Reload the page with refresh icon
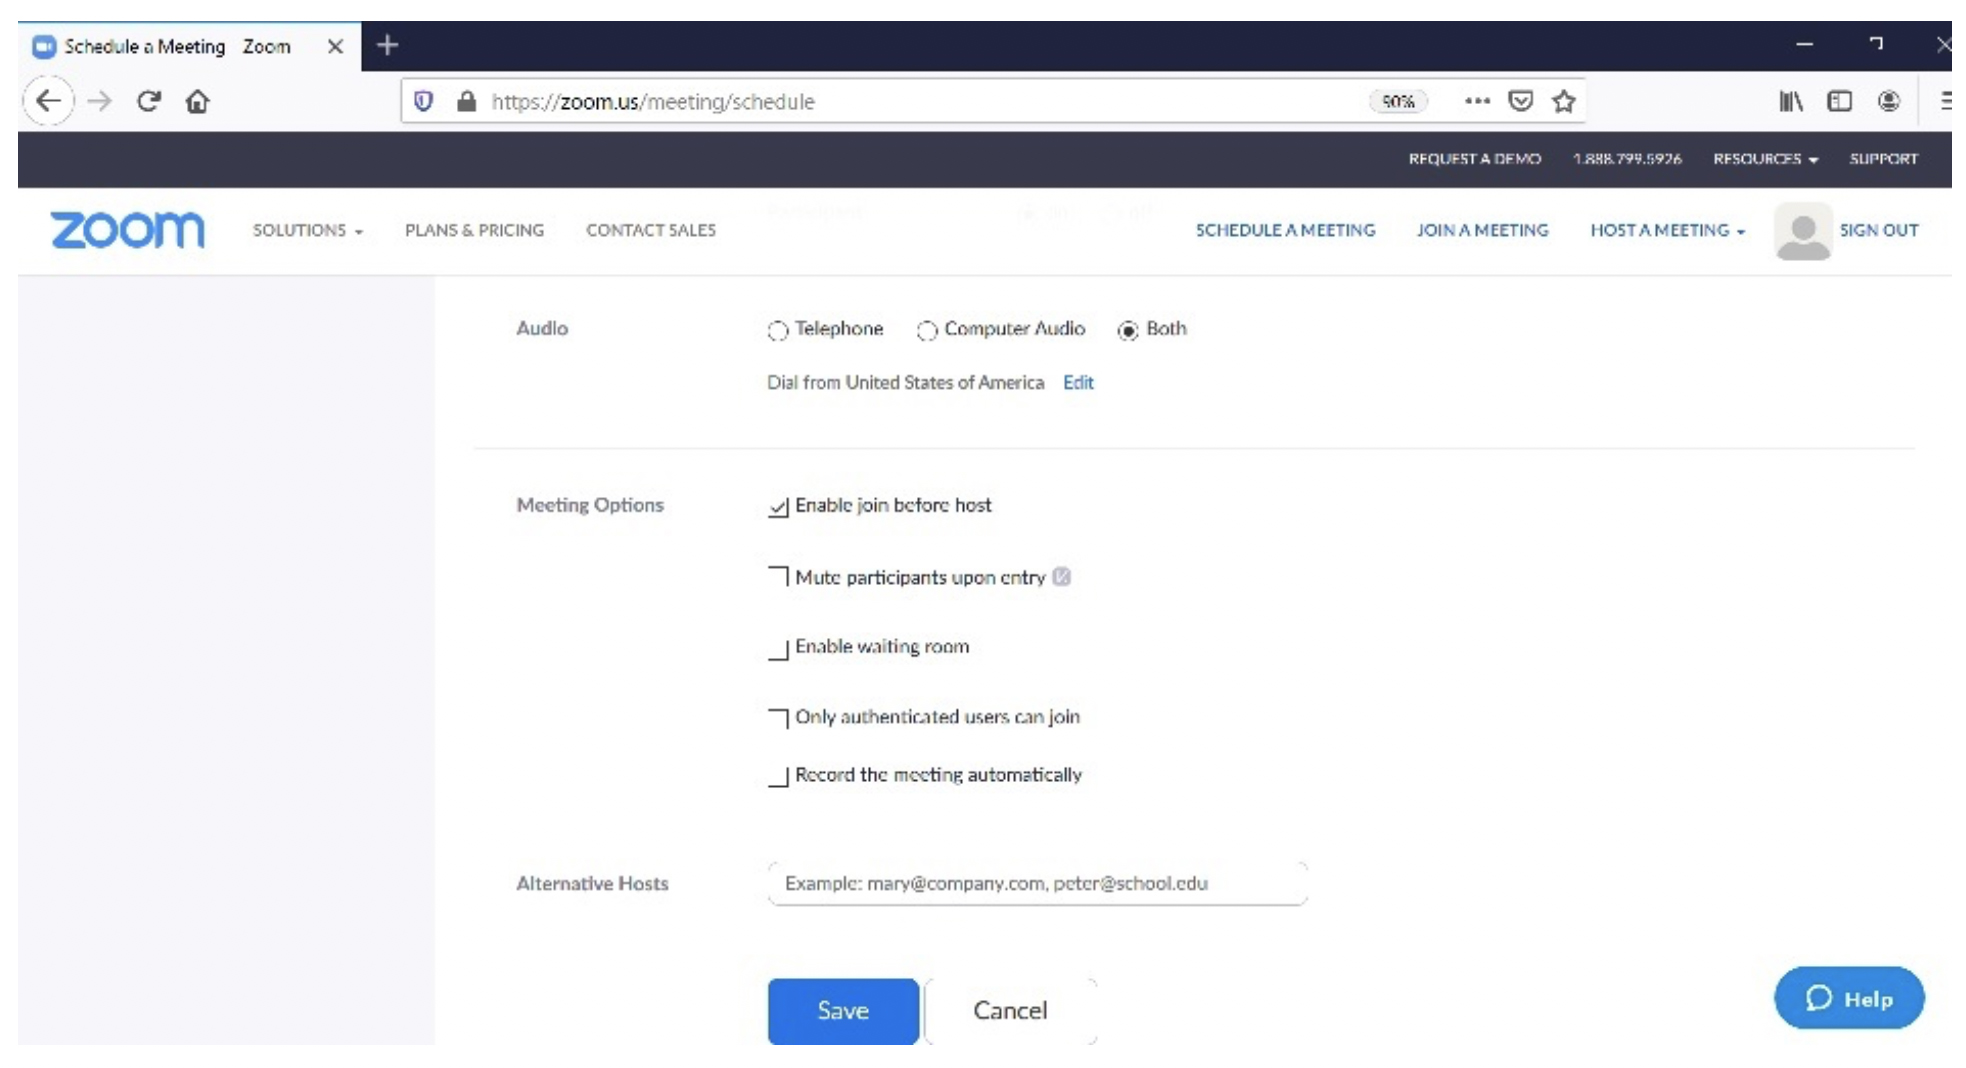1966x1068 pixels. 149,101
